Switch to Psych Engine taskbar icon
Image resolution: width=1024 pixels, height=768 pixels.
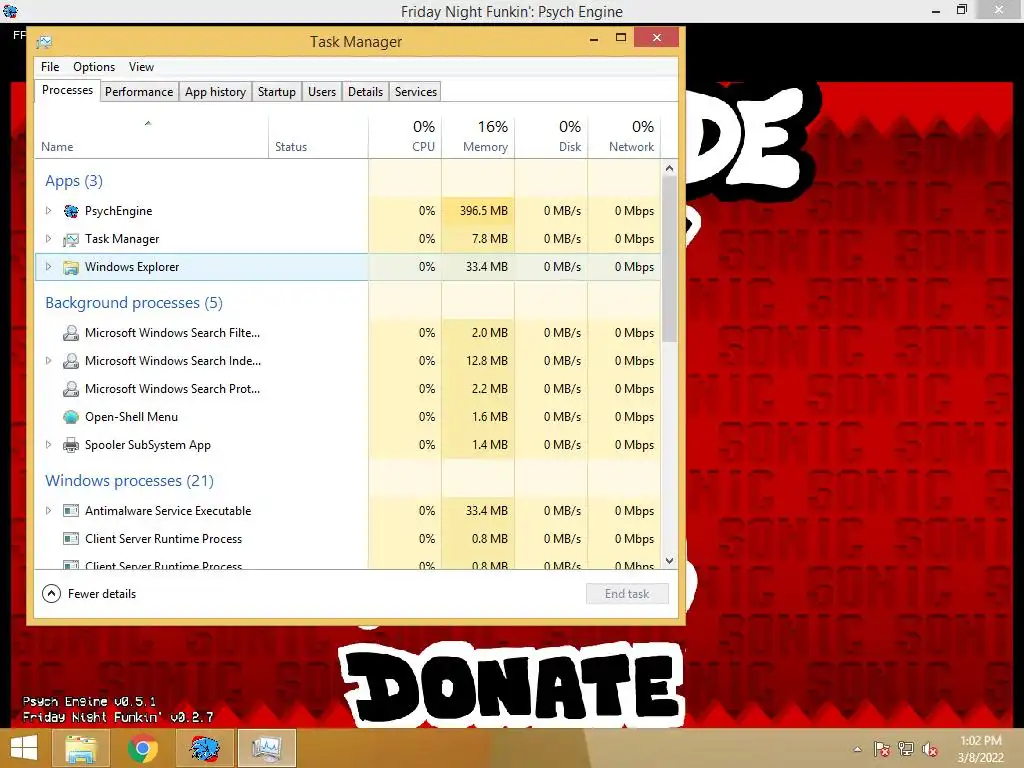[204, 748]
